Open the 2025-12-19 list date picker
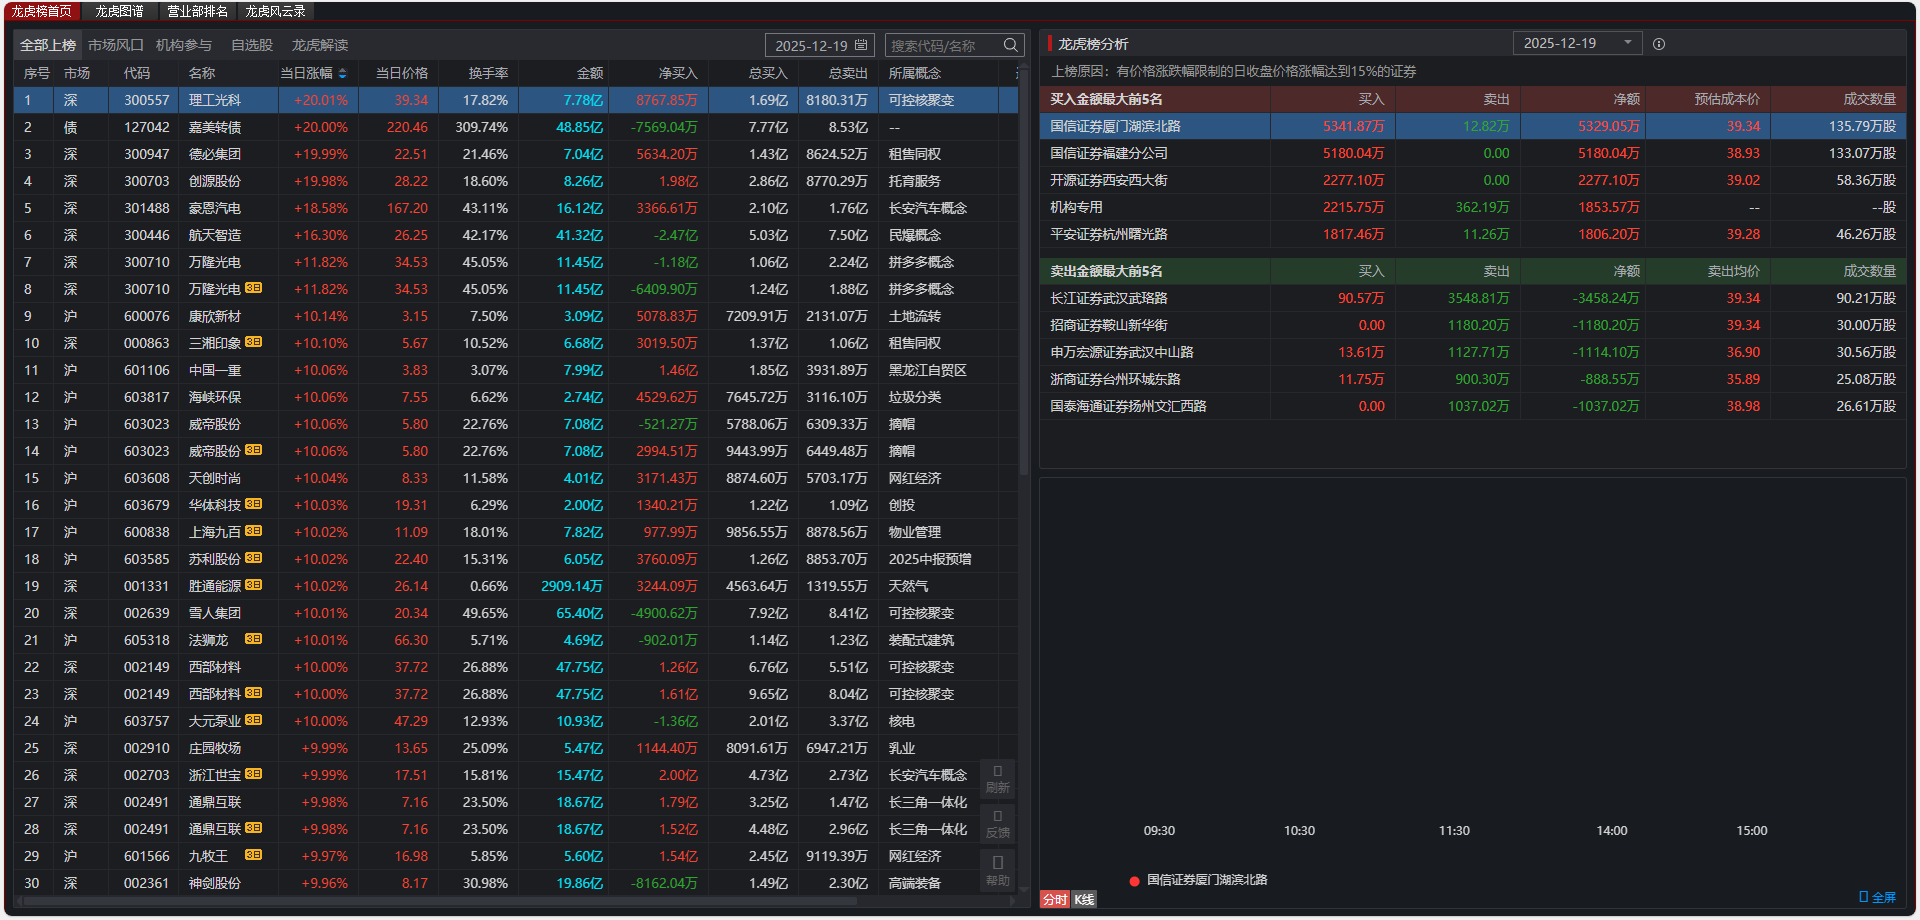Viewport: 1920px width, 920px height. (810, 46)
